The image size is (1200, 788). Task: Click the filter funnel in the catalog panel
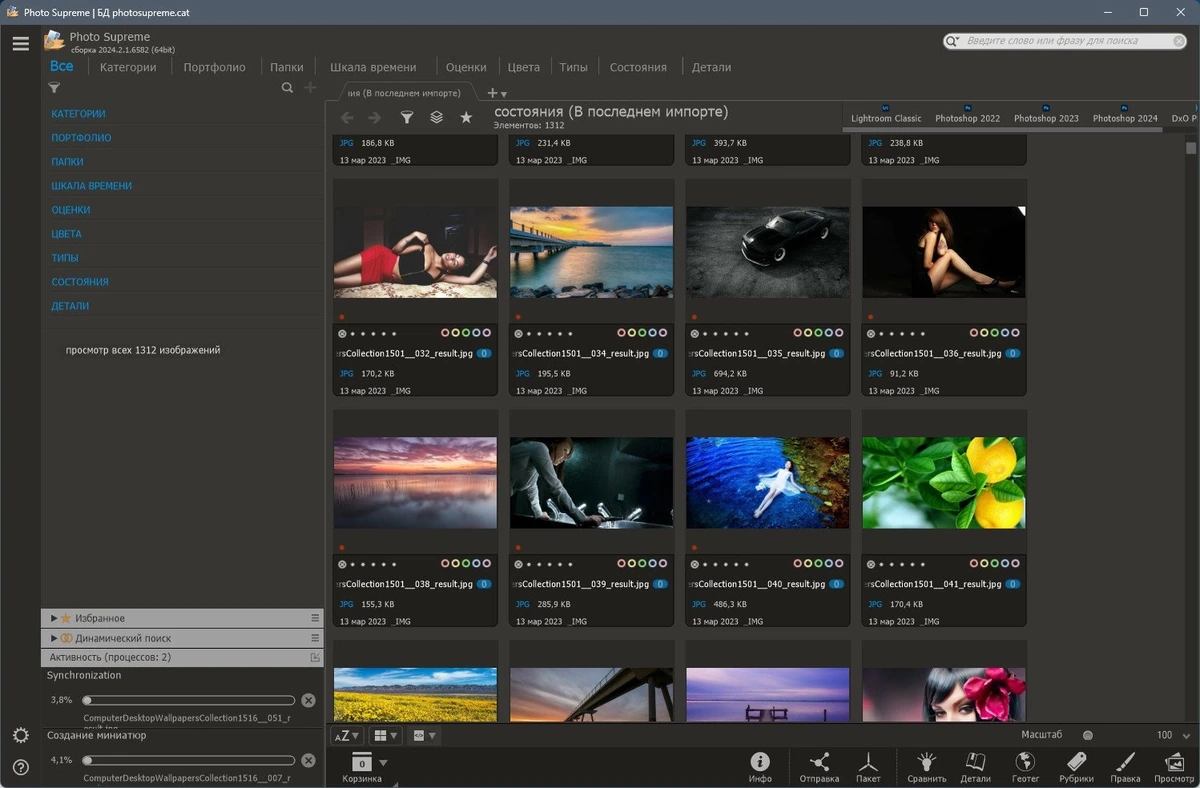point(55,88)
